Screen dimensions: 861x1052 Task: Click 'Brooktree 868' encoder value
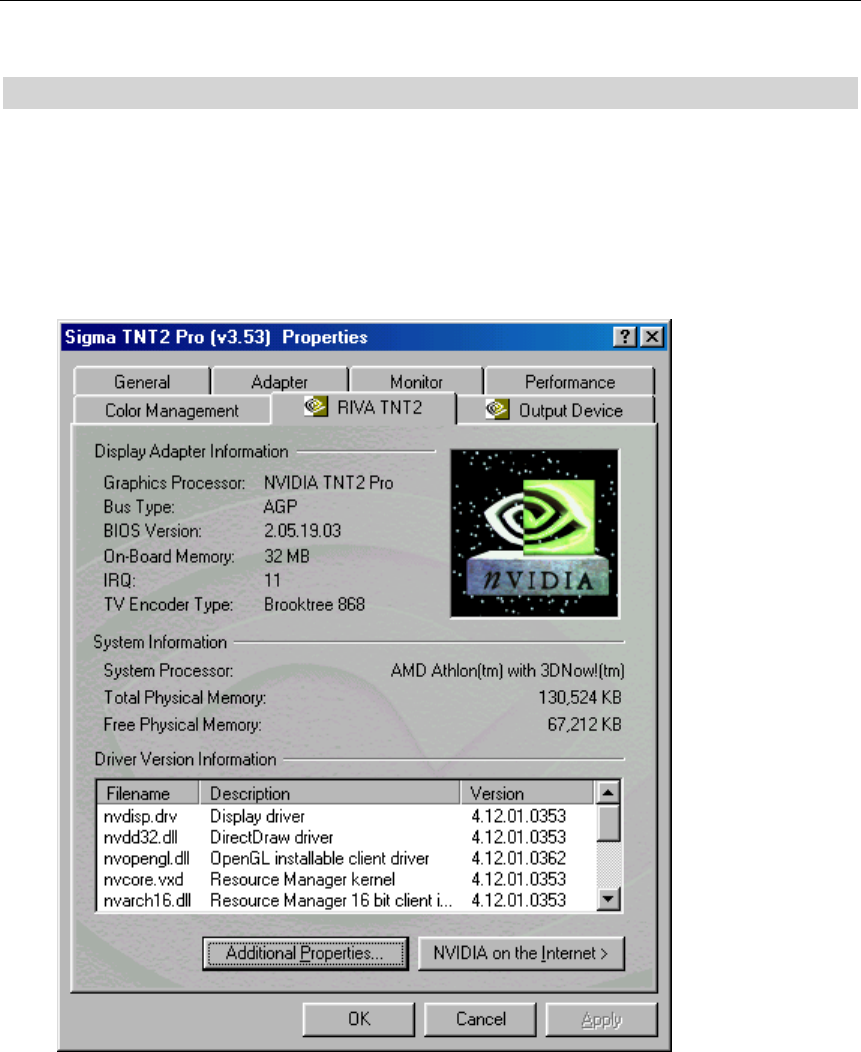point(314,604)
